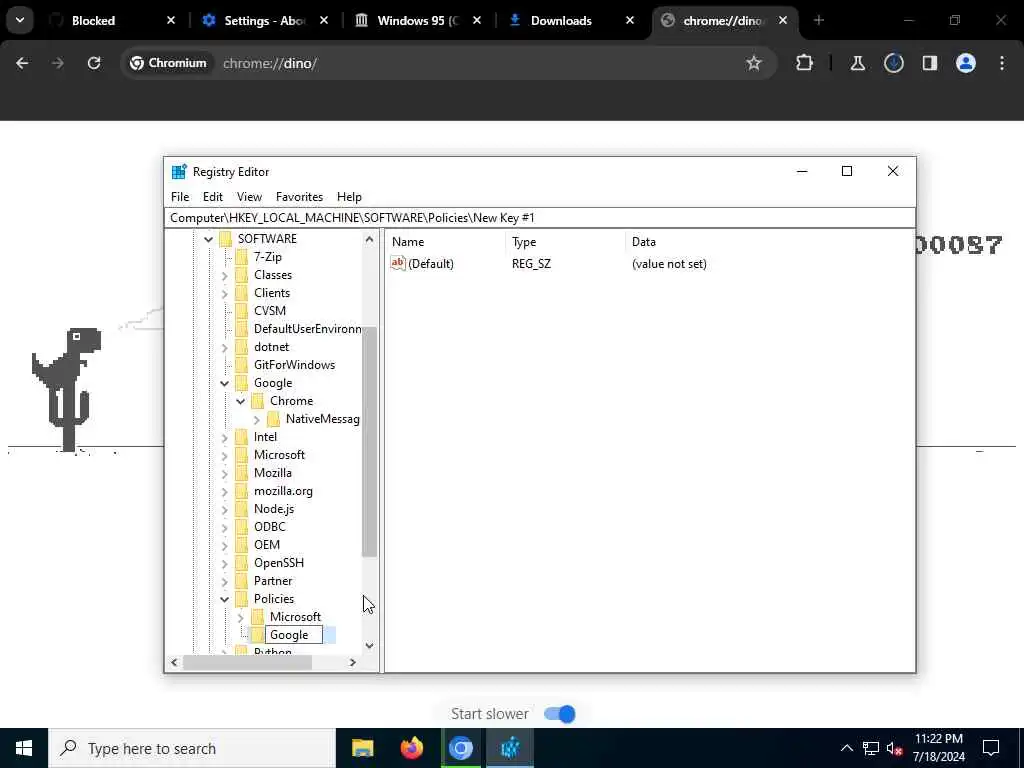The image size is (1024, 768).
Task: Expand the dotnet key
Action: click(225, 347)
